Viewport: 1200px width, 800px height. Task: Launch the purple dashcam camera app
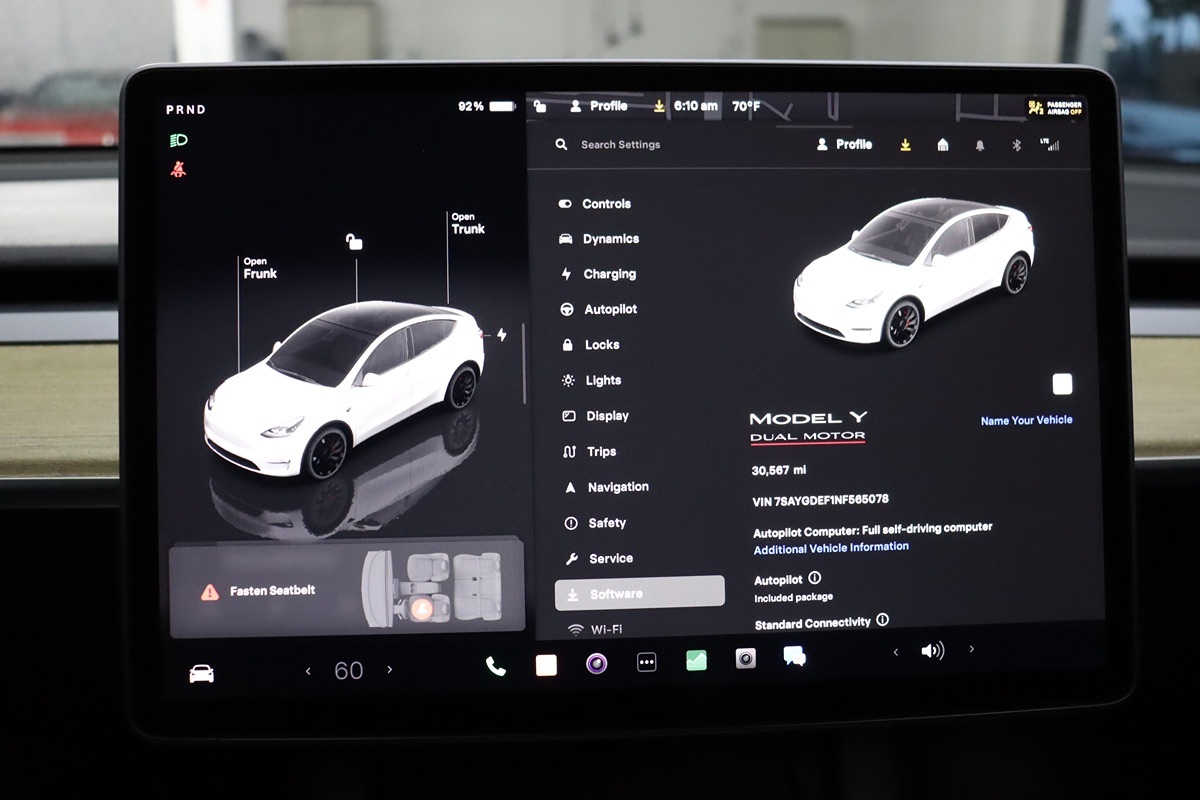[x=596, y=663]
